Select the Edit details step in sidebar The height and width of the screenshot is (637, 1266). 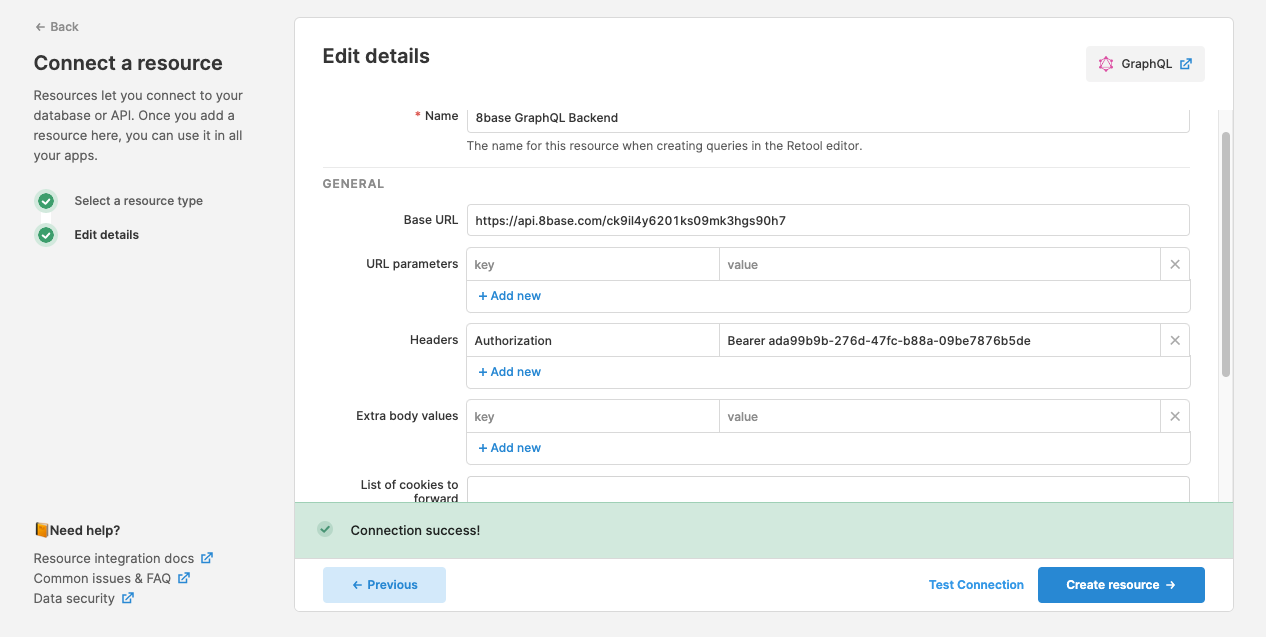(107, 234)
